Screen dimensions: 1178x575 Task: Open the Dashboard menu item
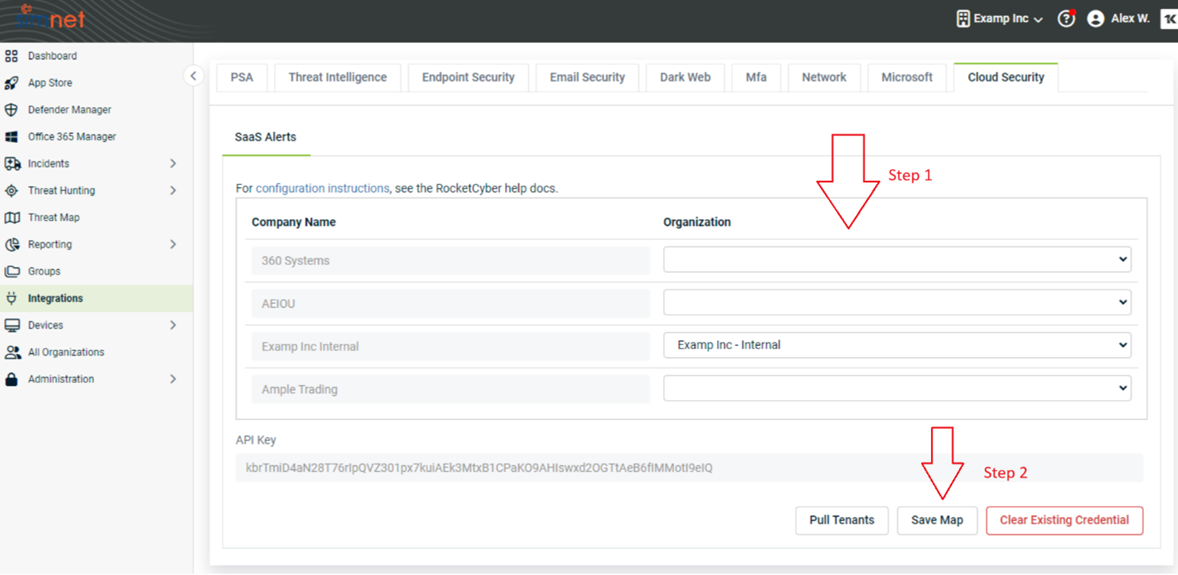(x=52, y=56)
